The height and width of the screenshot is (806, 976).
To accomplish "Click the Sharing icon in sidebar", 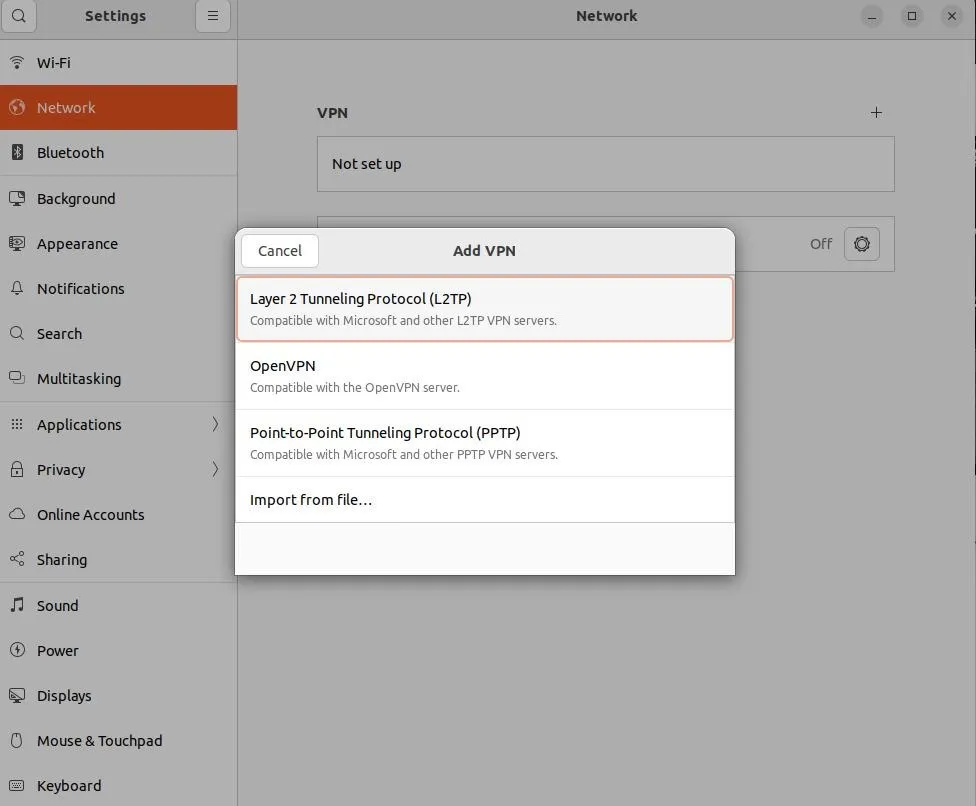I will 17,559.
